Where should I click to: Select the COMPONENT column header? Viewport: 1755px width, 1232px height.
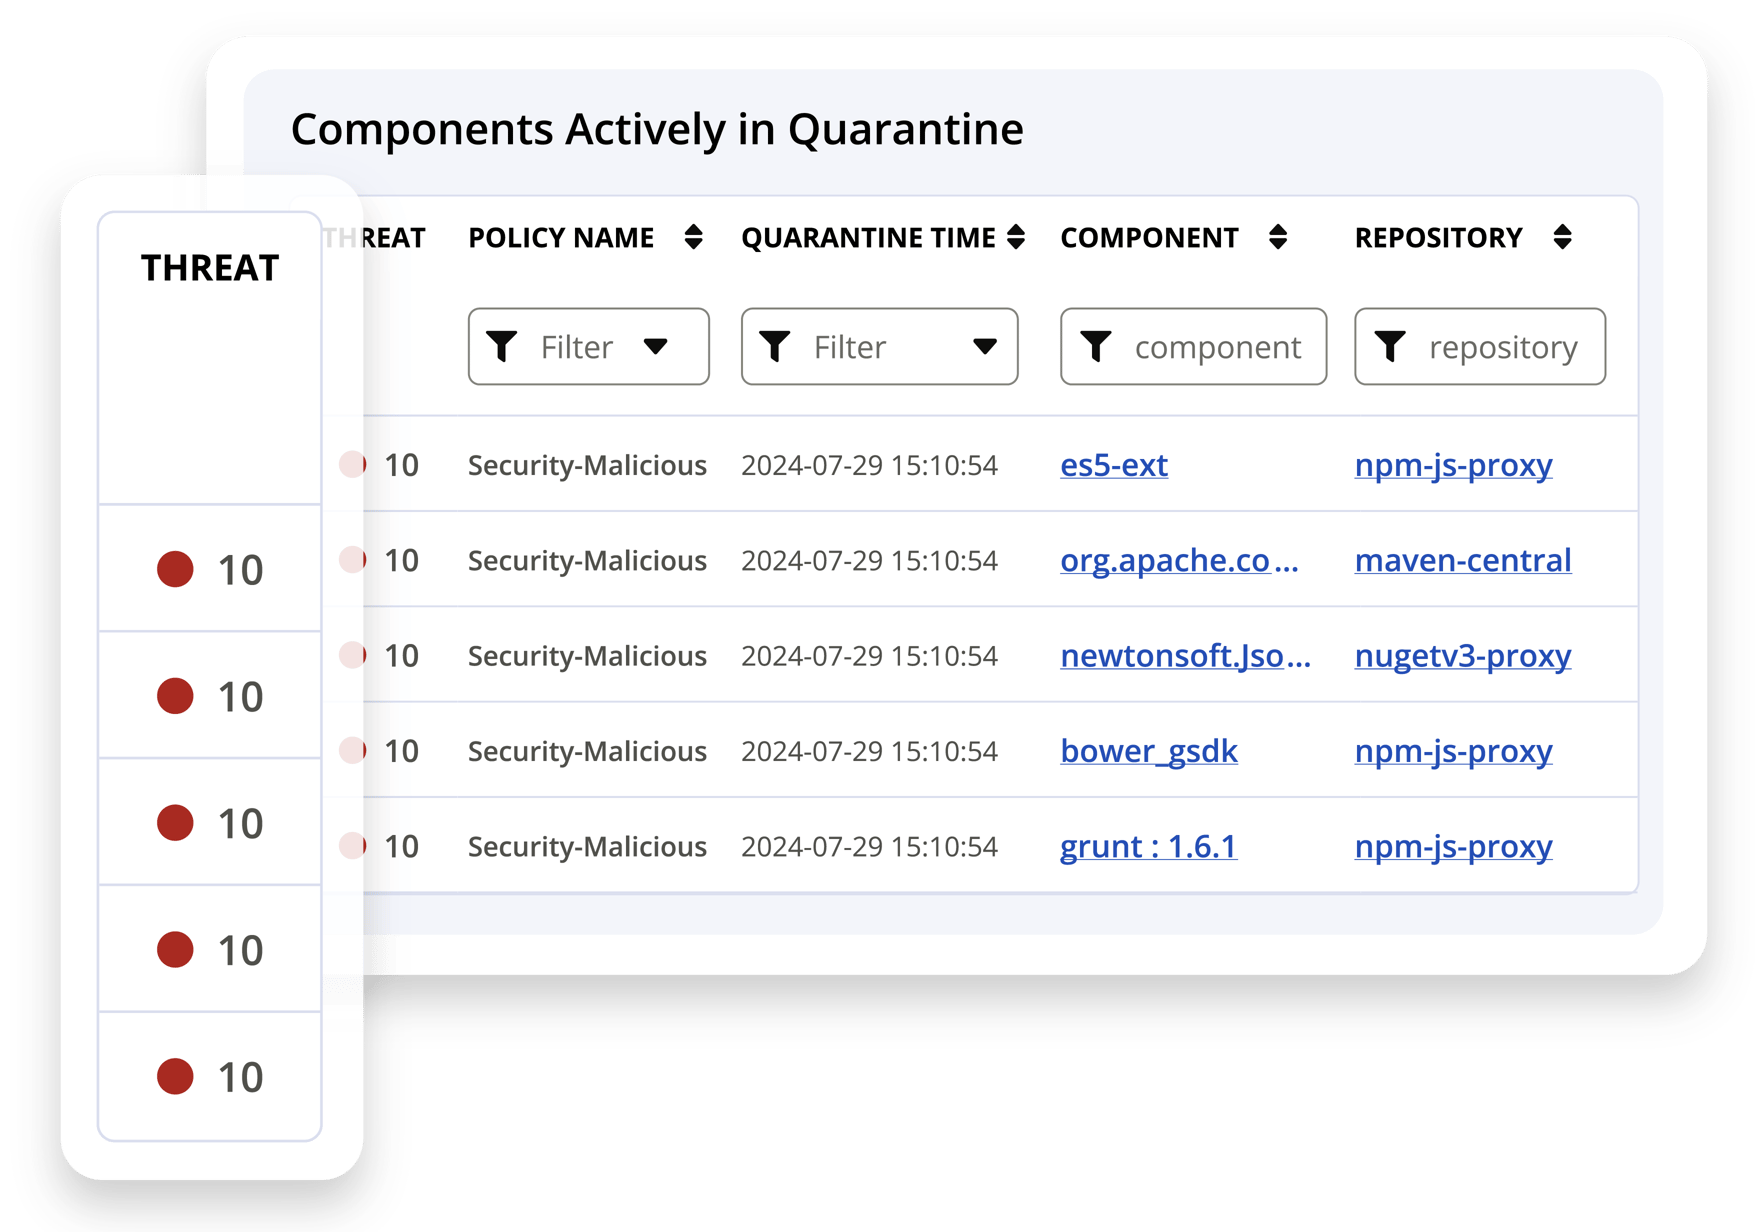coord(1149,237)
